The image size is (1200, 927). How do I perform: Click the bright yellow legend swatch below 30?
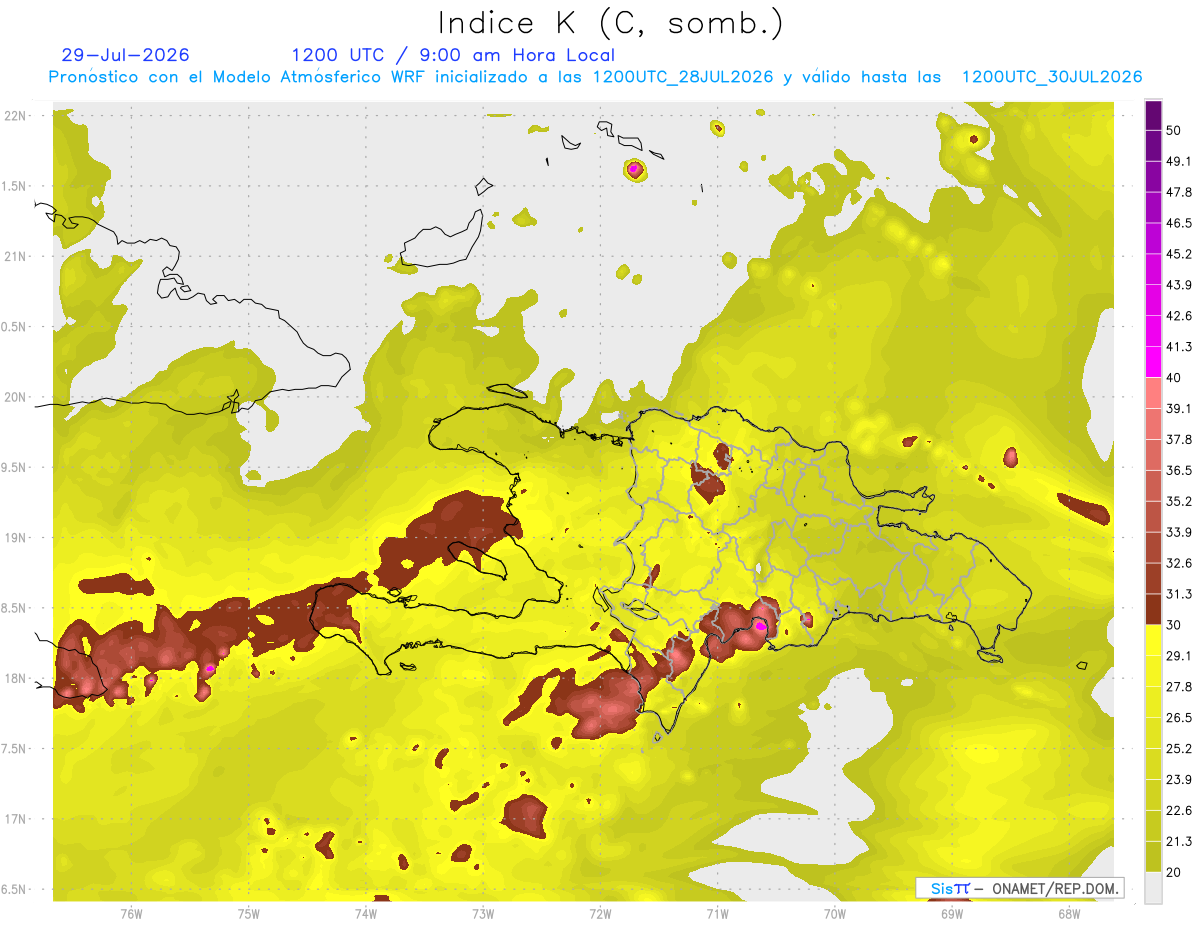(x=1154, y=640)
